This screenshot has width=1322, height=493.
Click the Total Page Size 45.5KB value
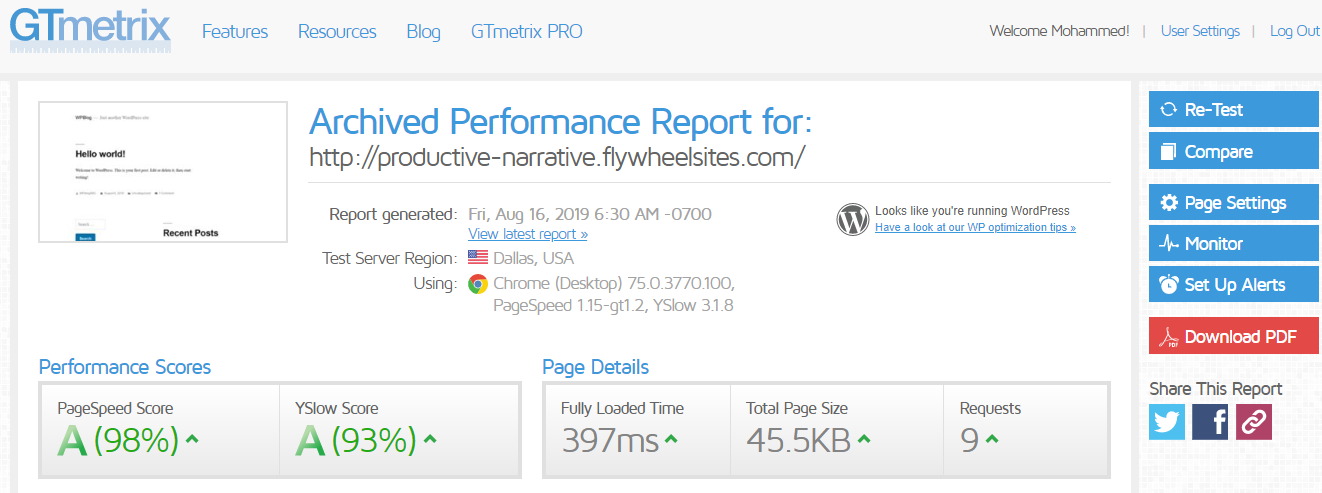(798, 440)
